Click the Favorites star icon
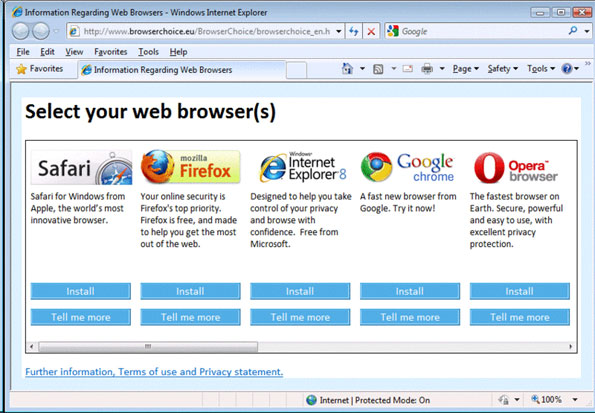The width and height of the screenshot is (595, 413). 22,69
